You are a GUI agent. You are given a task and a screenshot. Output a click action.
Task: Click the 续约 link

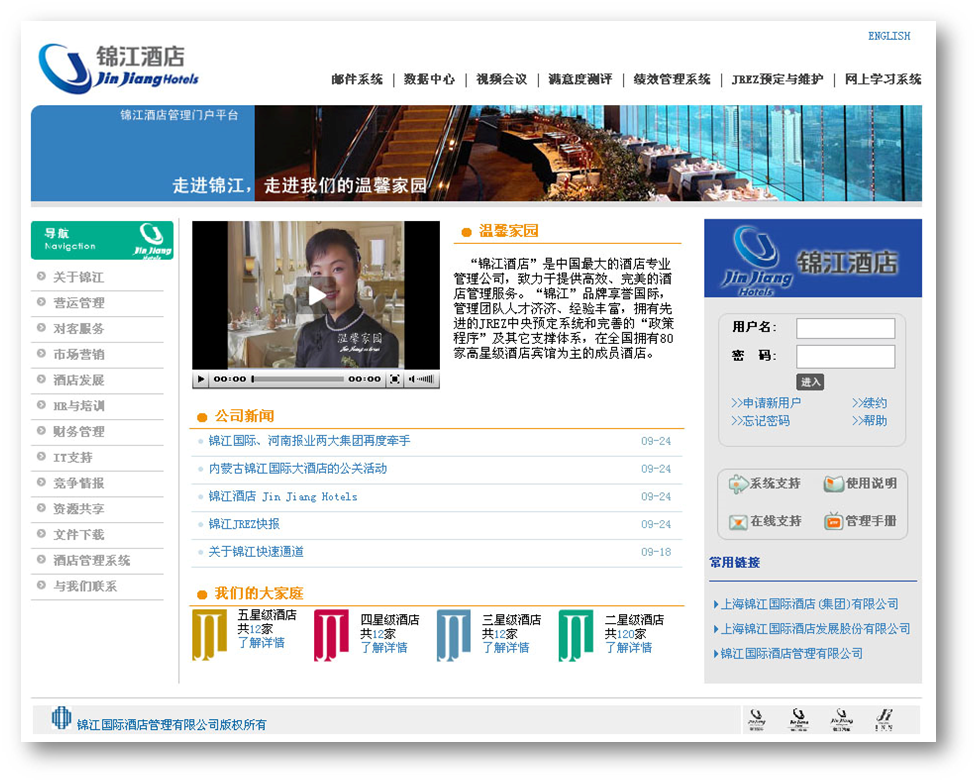[869, 403]
